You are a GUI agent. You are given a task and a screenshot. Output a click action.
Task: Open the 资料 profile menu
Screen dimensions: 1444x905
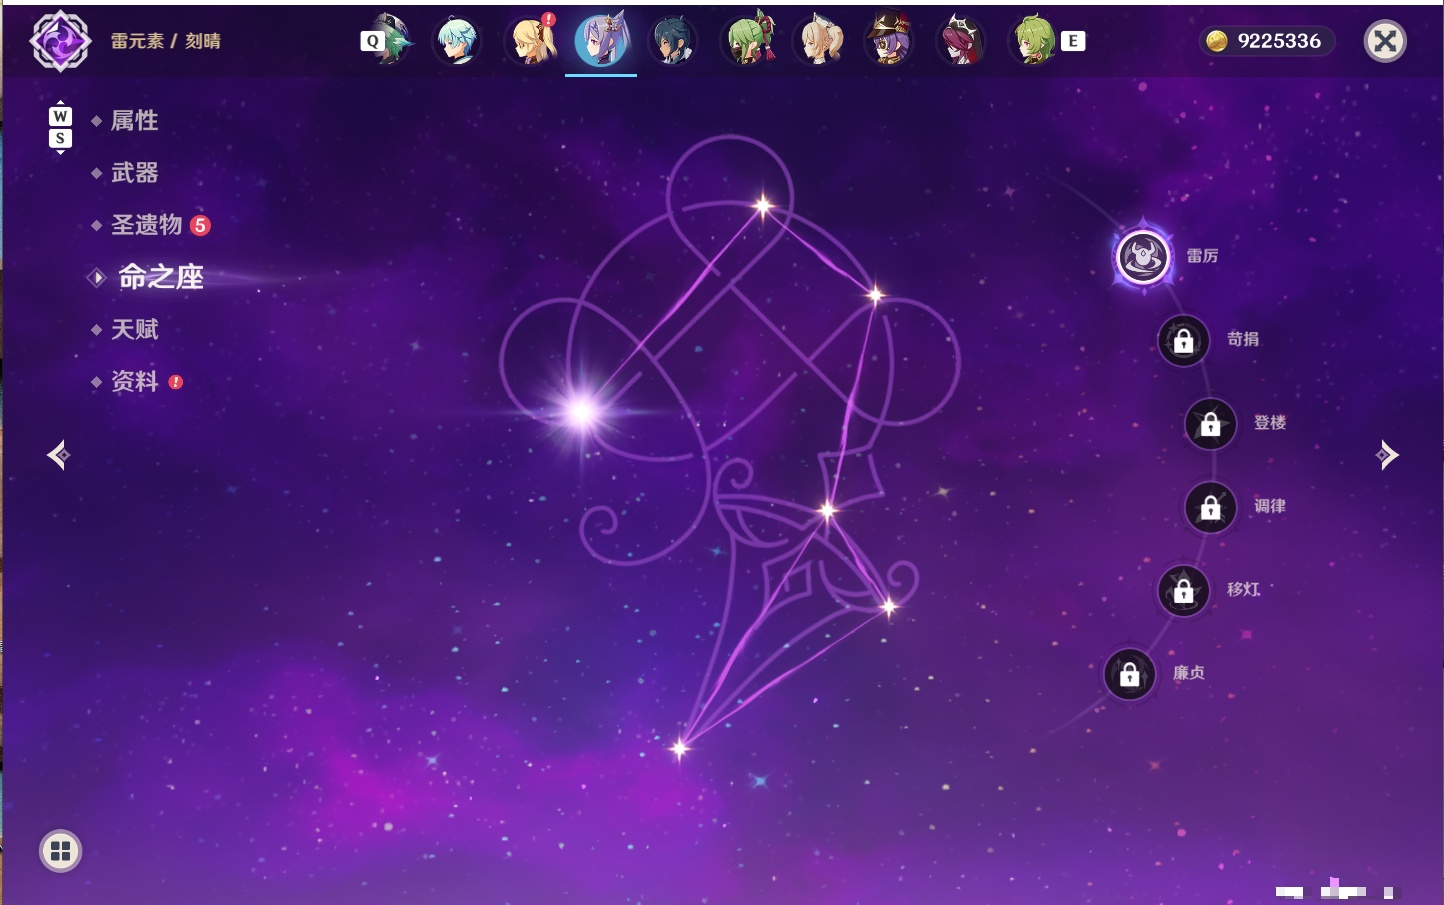(x=135, y=381)
